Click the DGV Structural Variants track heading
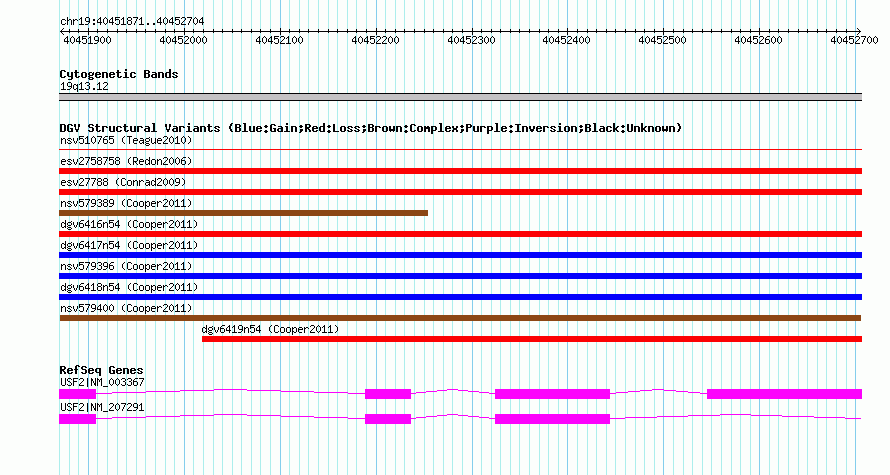The width and height of the screenshot is (890, 475). tap(371, 128)
